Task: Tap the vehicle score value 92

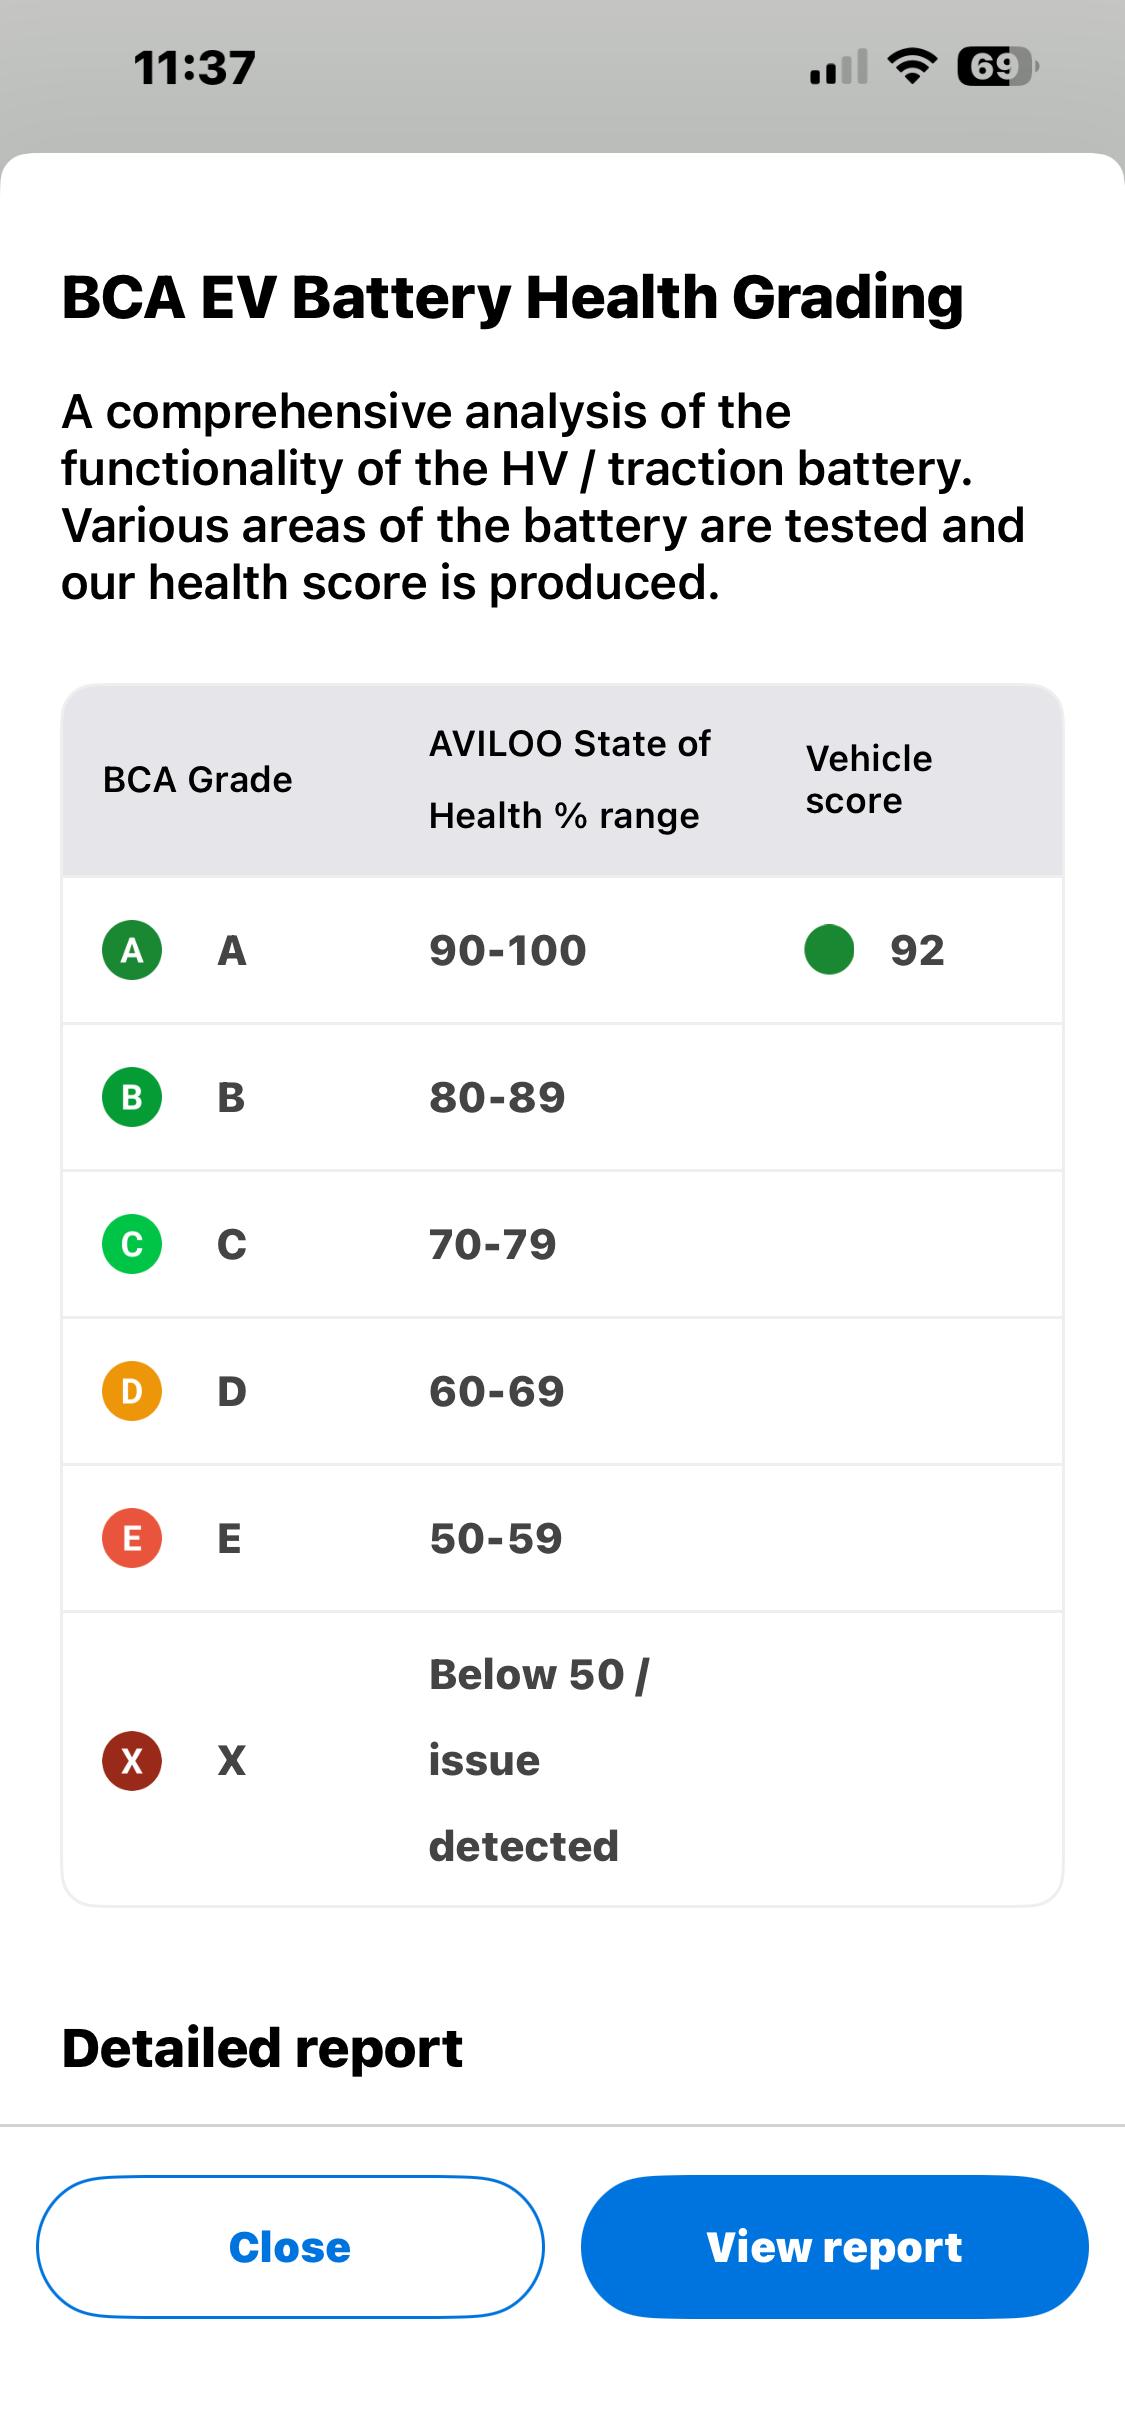Action: tap(917, 950)
